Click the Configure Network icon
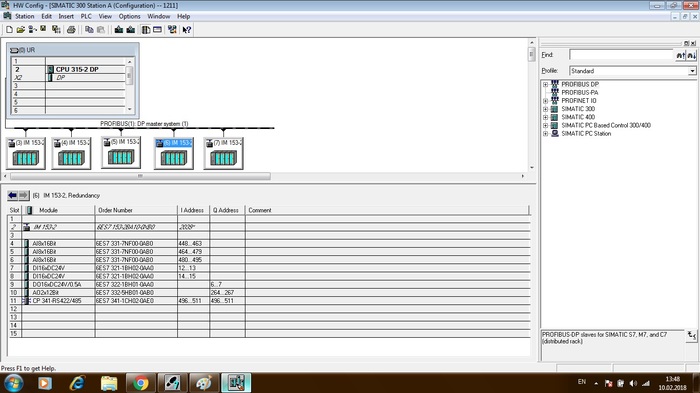The width and height of the screenshot is (700, 393). pos(172,29)
